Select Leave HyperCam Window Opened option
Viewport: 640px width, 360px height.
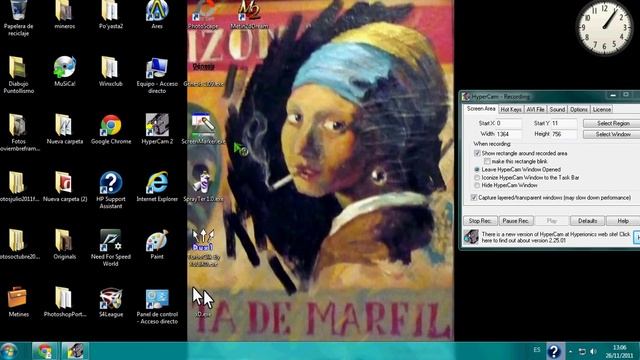point(477,169)
